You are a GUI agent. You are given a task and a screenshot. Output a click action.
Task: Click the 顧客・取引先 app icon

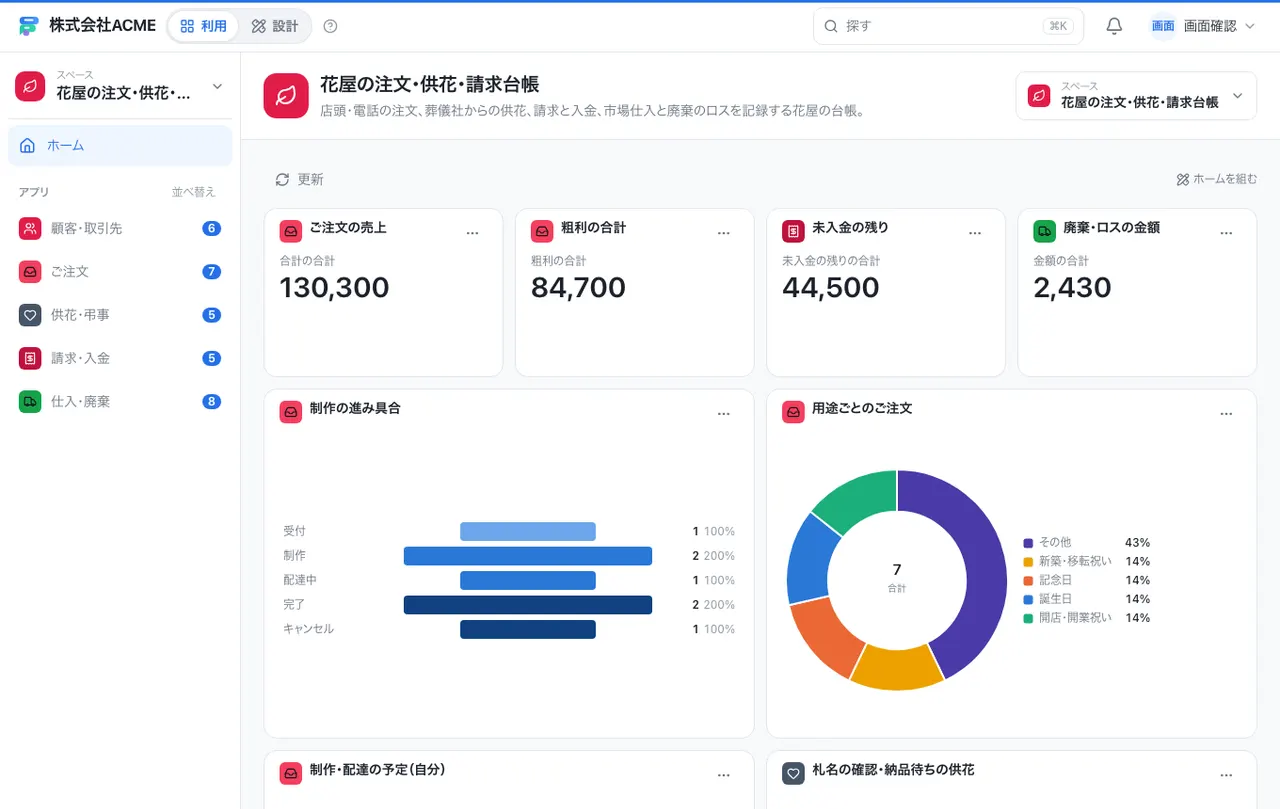[x=30, y=228]
